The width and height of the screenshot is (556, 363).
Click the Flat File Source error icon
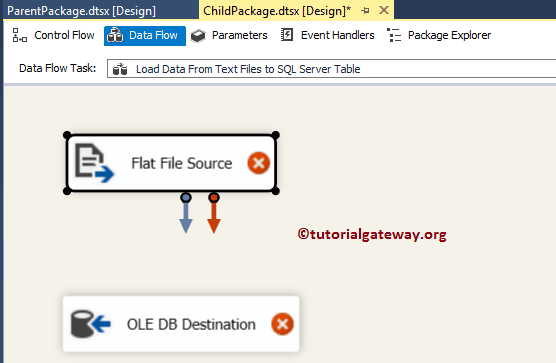point(258,163)
